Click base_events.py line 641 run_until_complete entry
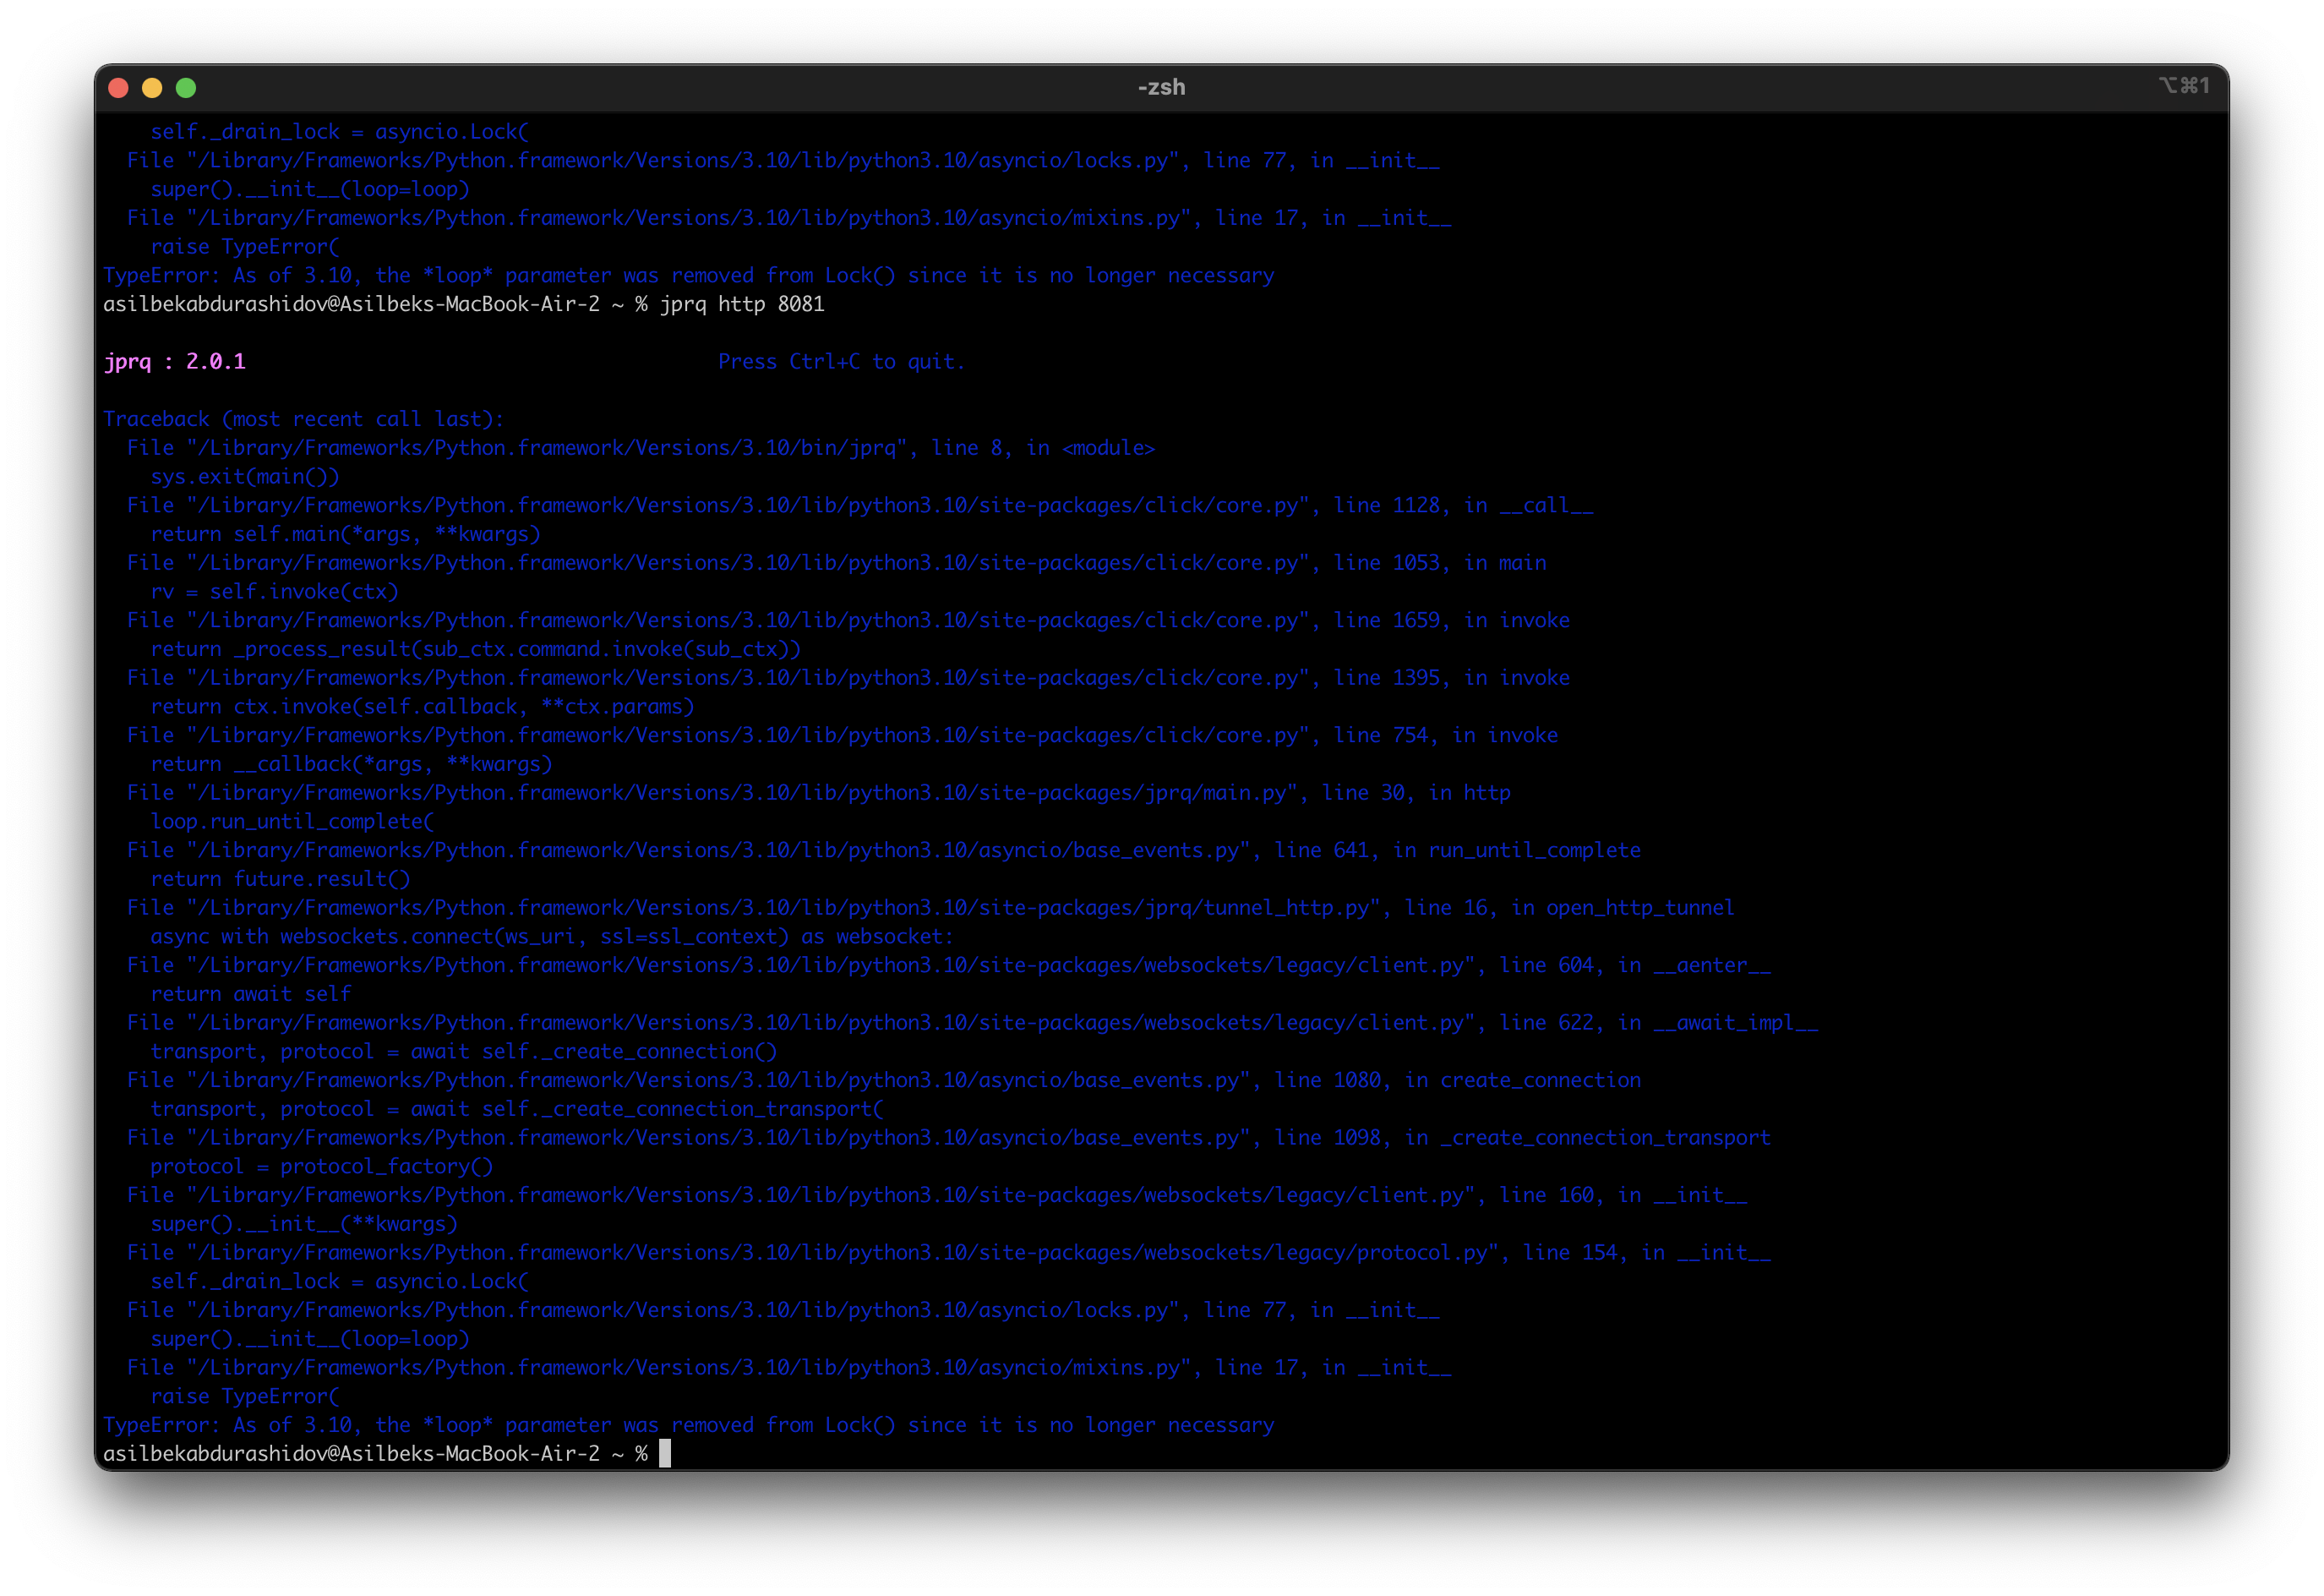Screen dimensions: 2324x1596 click(x=884, y=851)
